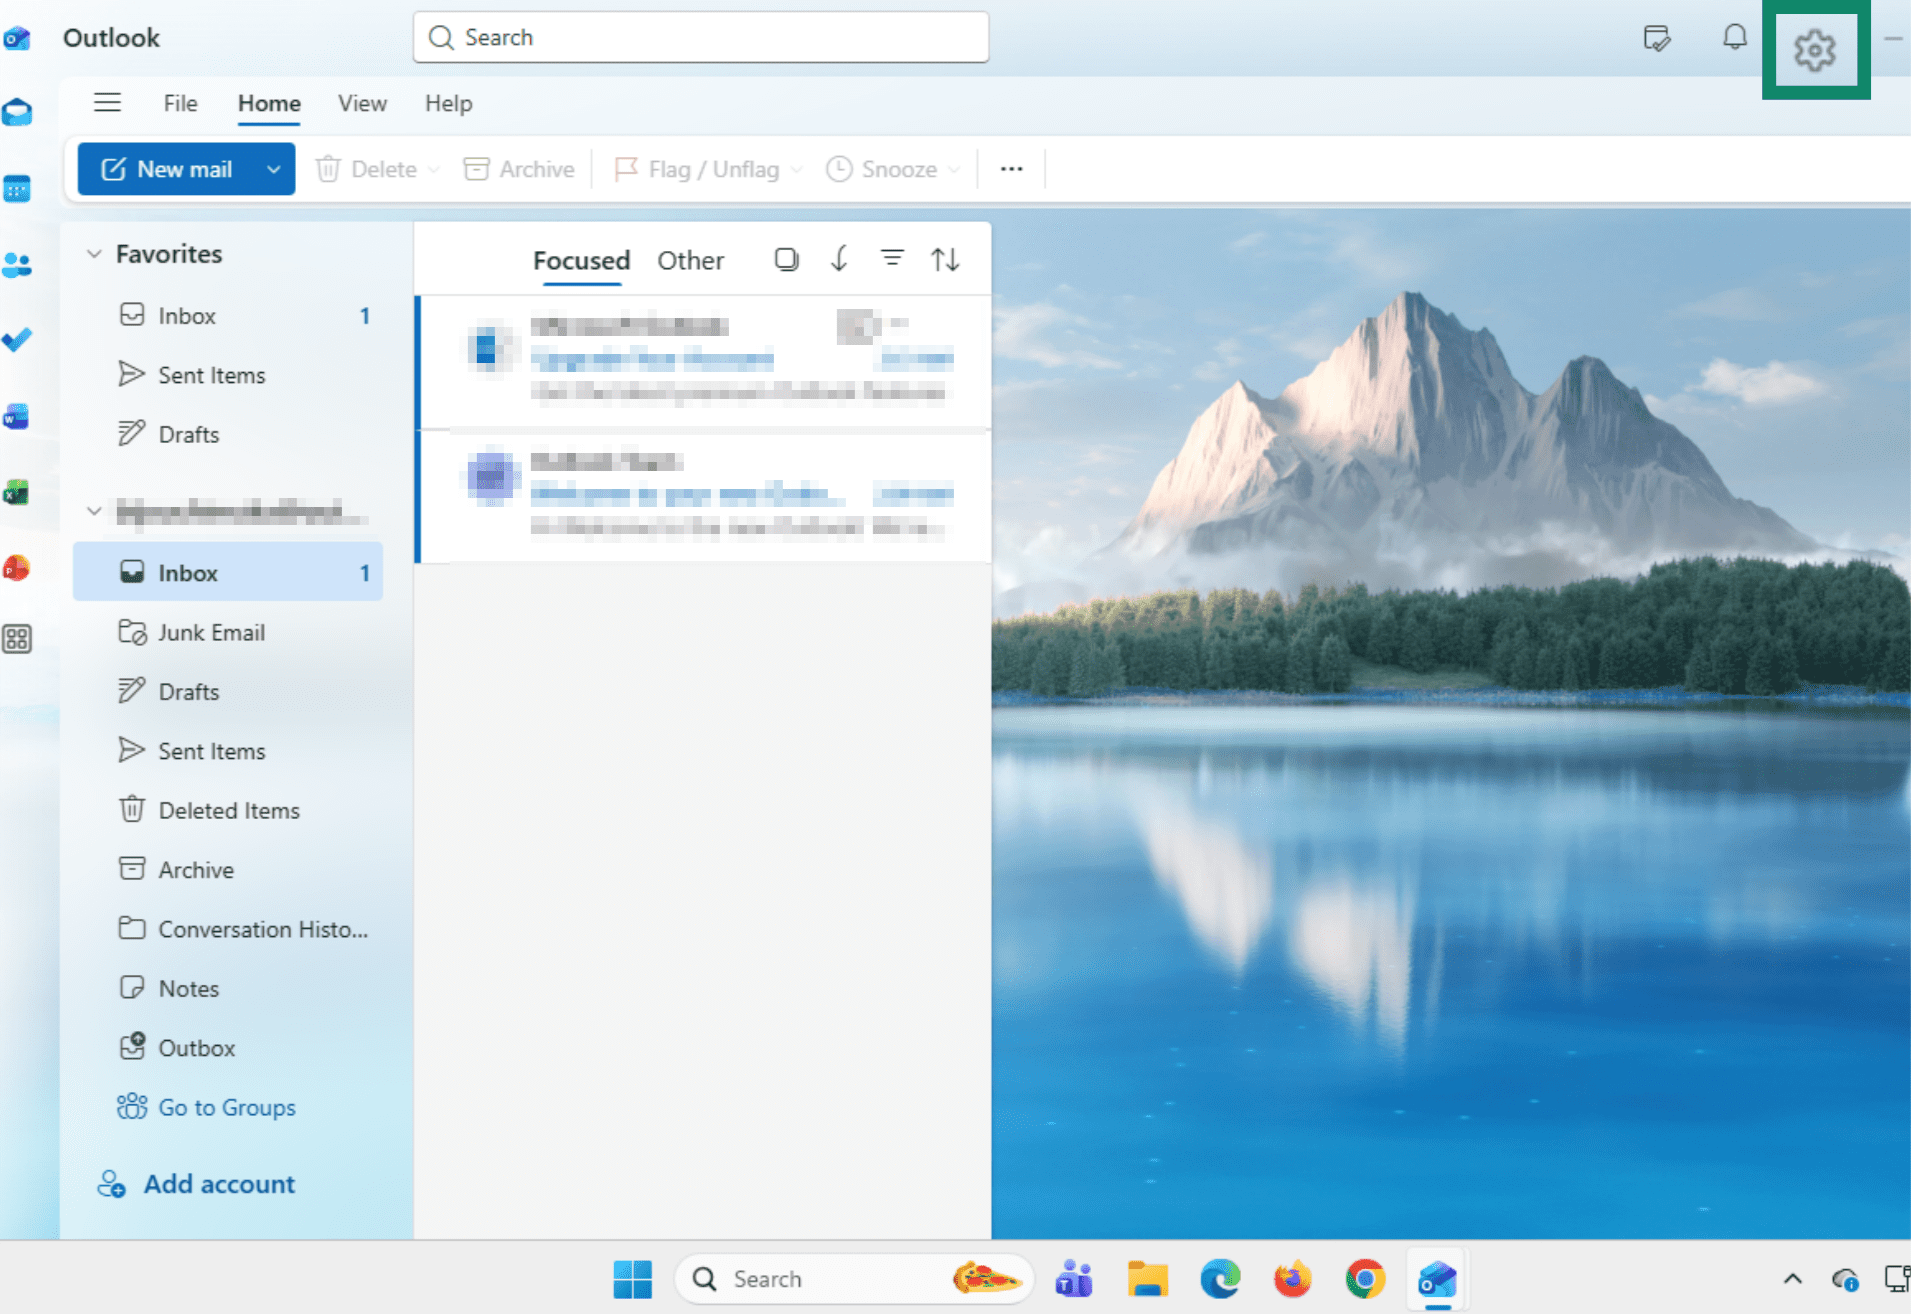Open the account's Drafts folder

tap(229, 691)
